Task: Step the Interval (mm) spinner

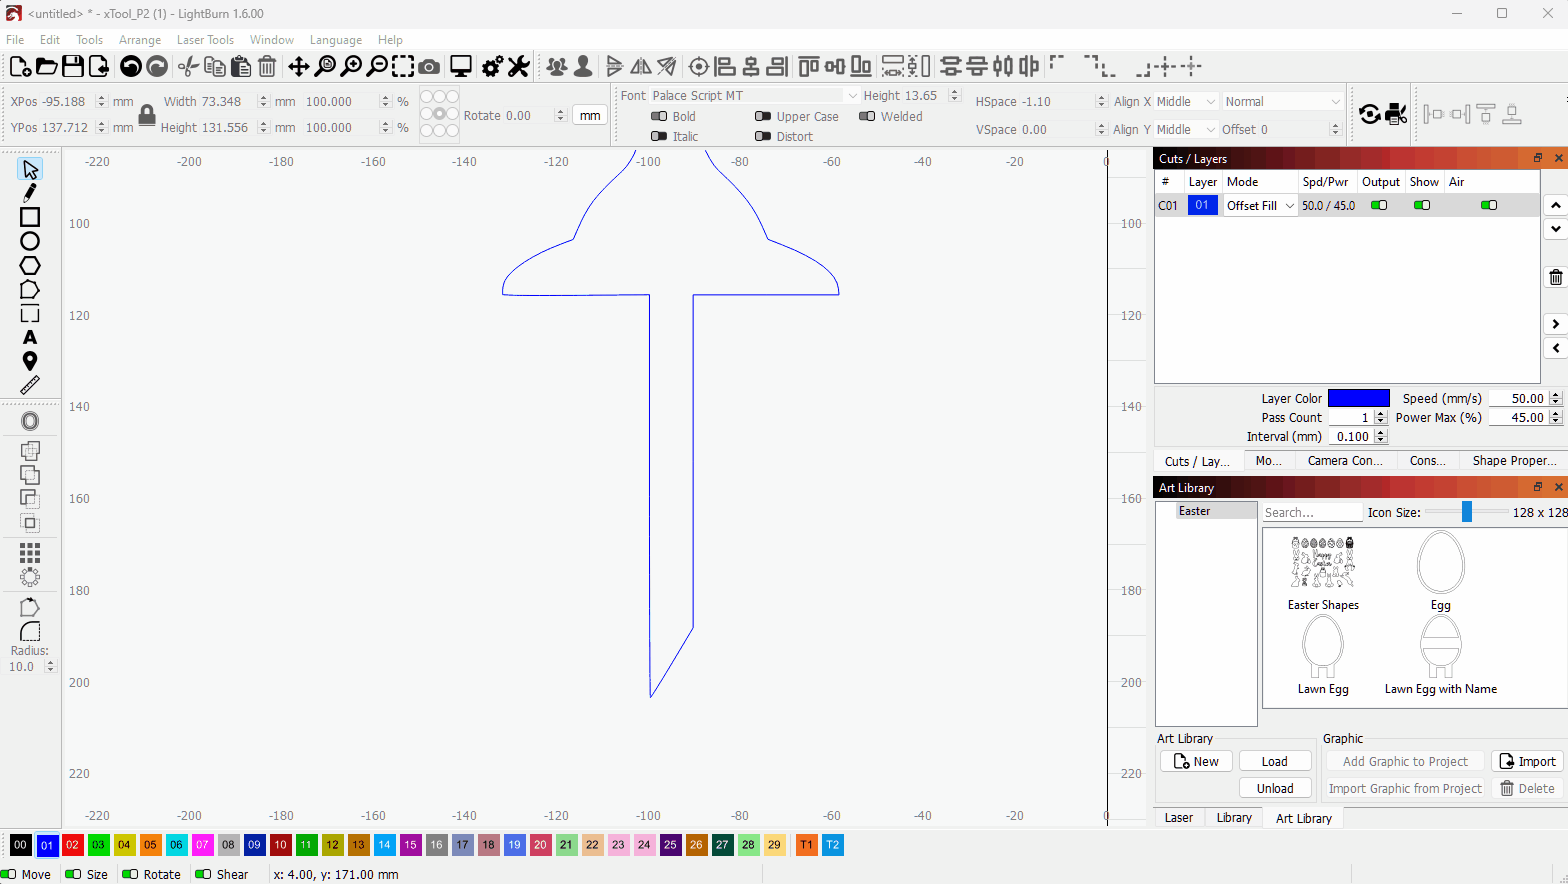Action: (1380, 437)
